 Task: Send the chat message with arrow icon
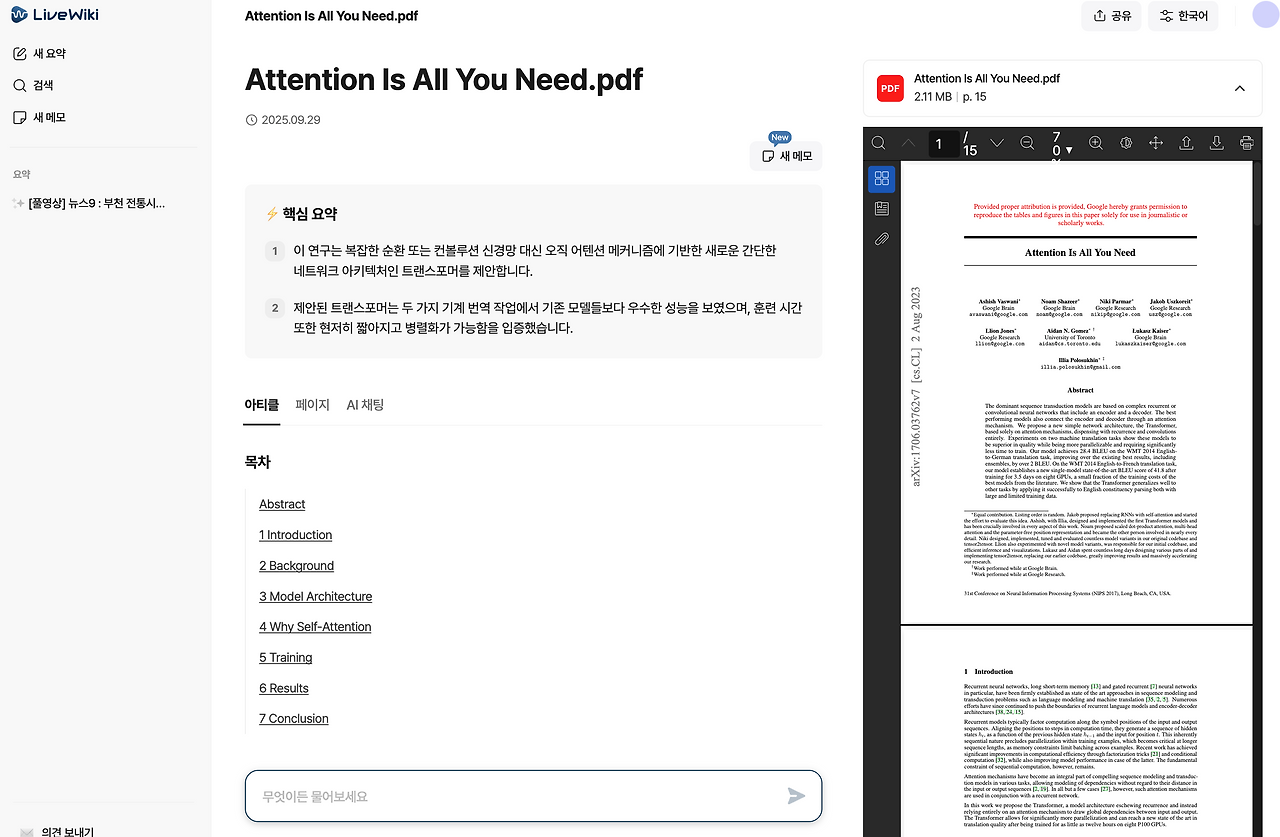point(796,796)
